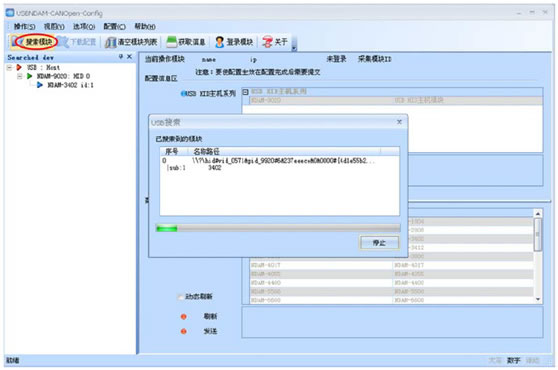Click the 搜索模块 search module toolbar button
This screenshot has width=558, height=370.
(34, 42)
